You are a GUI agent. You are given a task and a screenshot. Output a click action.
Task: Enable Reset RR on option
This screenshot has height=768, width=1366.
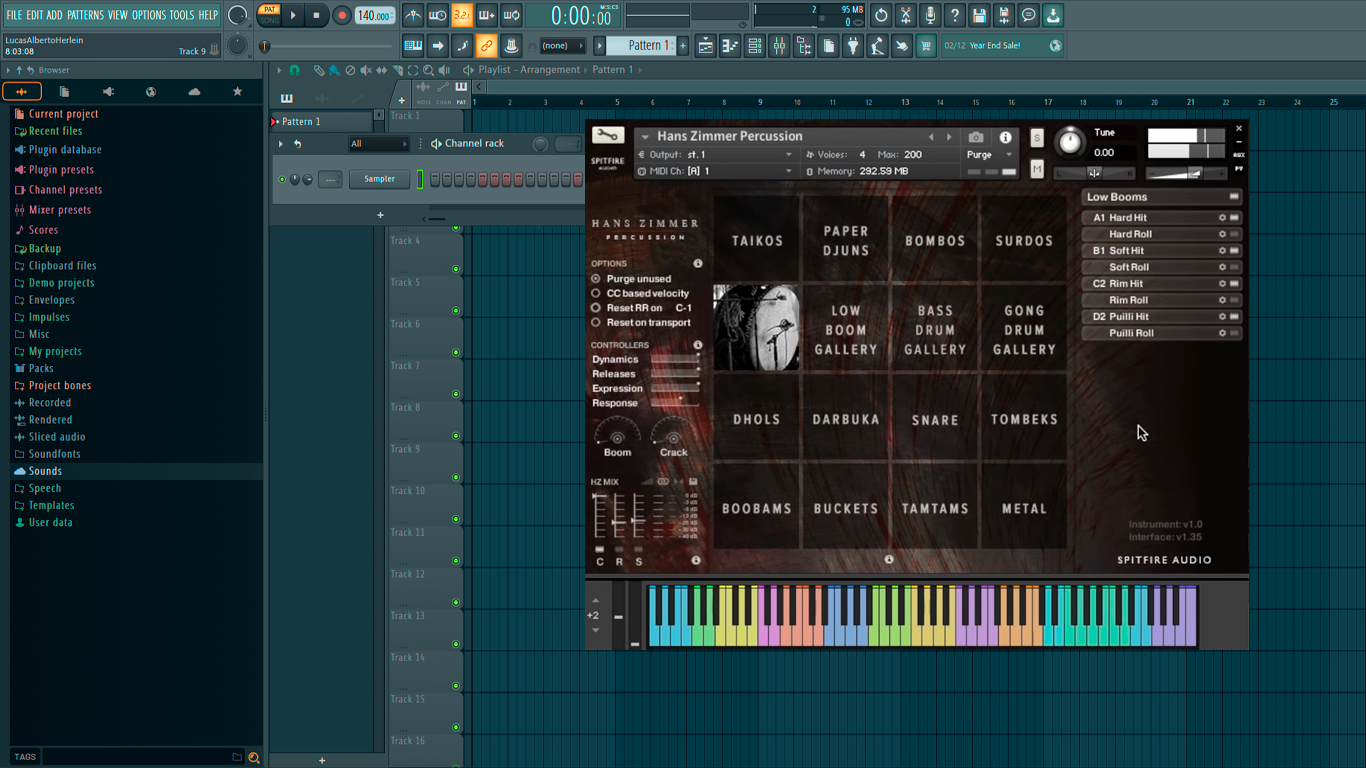point(596,308)
